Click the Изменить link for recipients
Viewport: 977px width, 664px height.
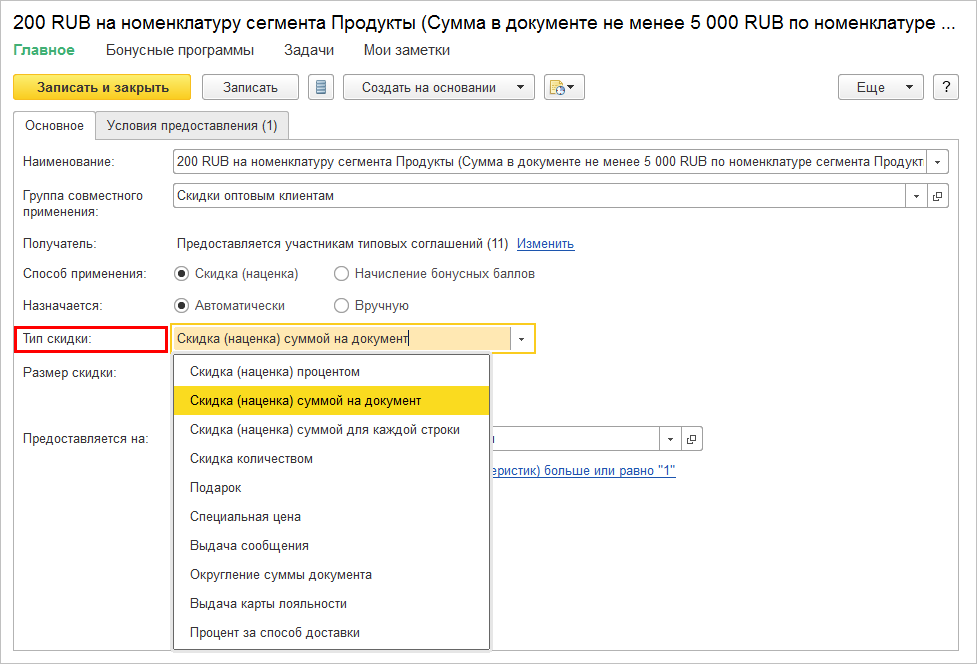coord(545,243)
